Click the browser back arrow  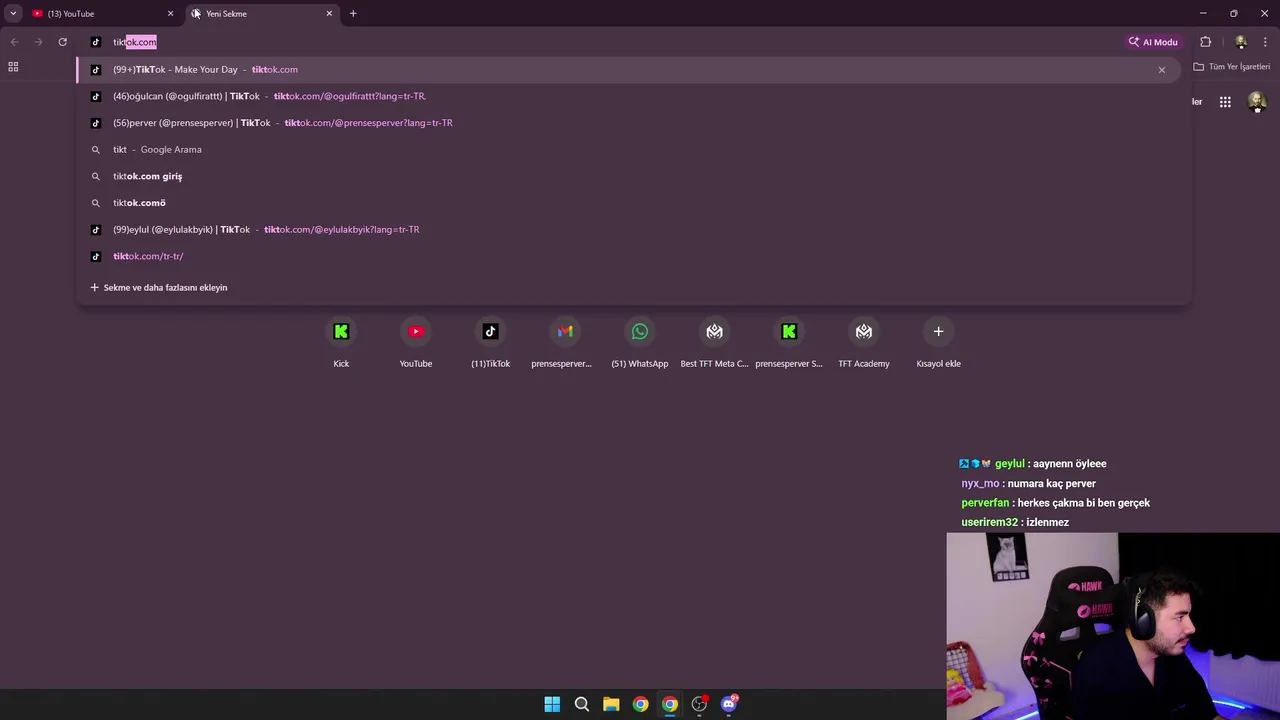[14, 42]
